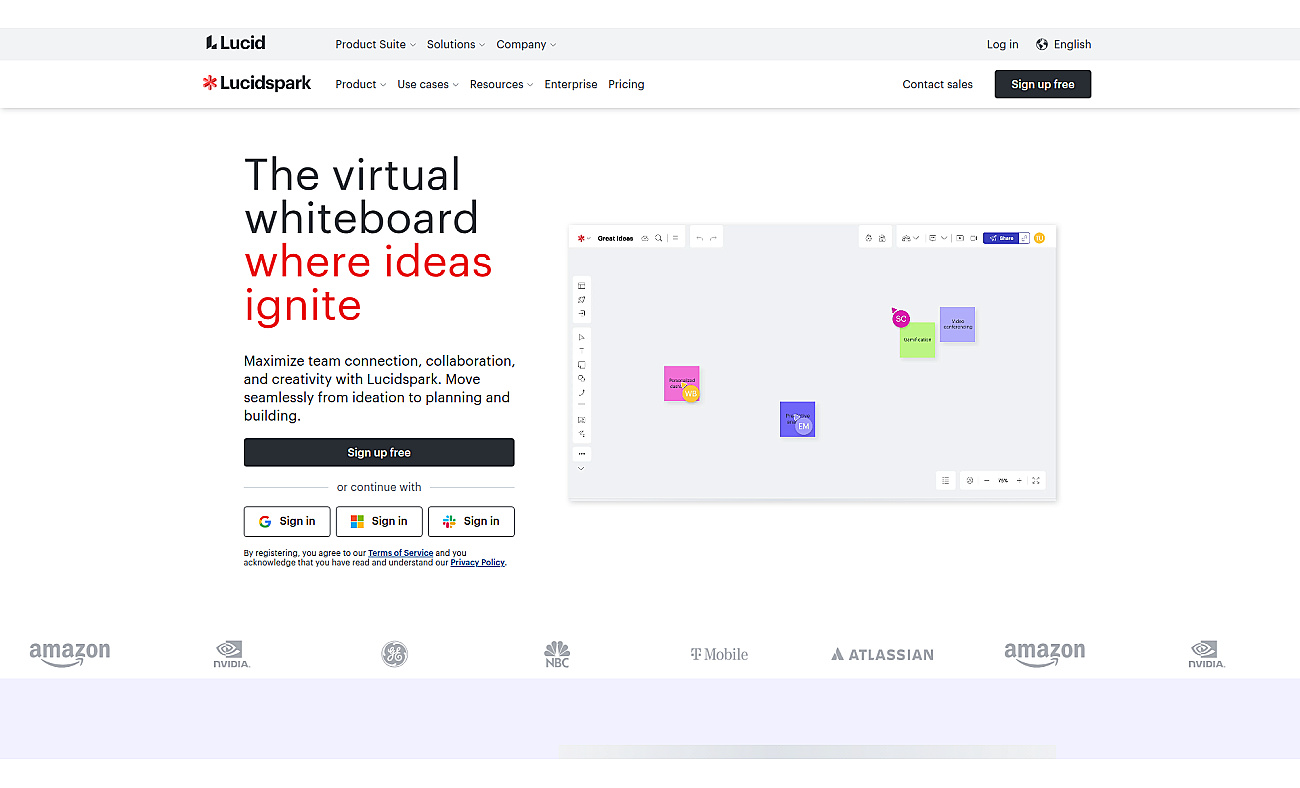Open the Resources menu
Image resolution: width=1300 pixels, height=788 pixels.
coord(501,84)
